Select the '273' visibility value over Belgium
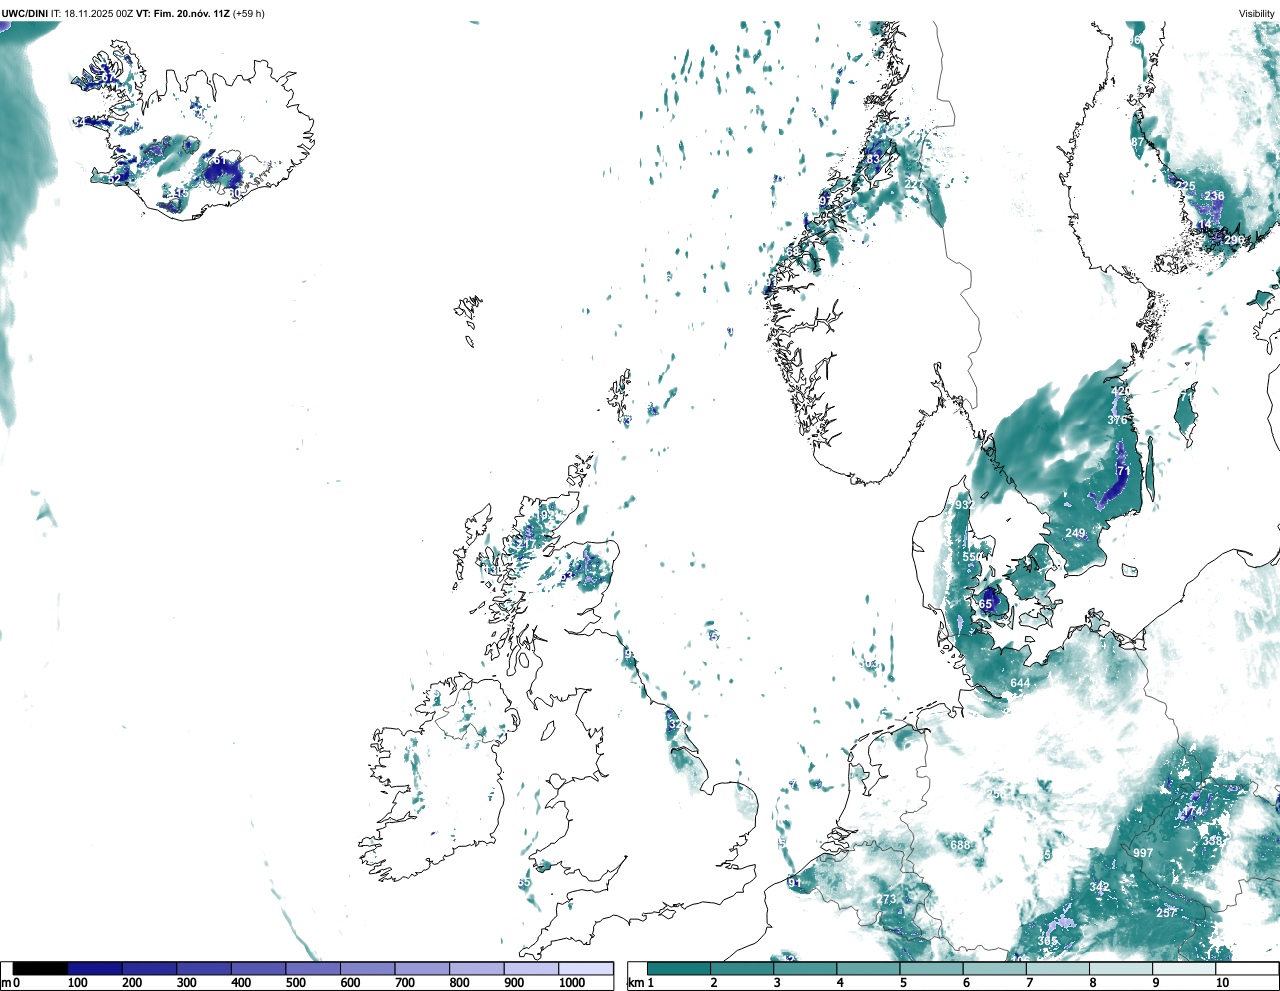 click(x=886, y=899)
